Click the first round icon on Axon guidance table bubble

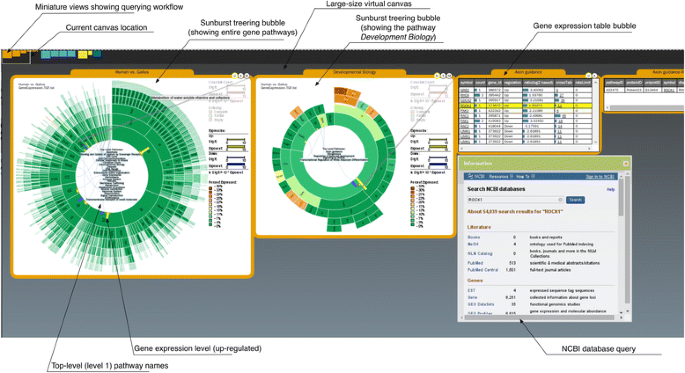click(x=588, y=76)
